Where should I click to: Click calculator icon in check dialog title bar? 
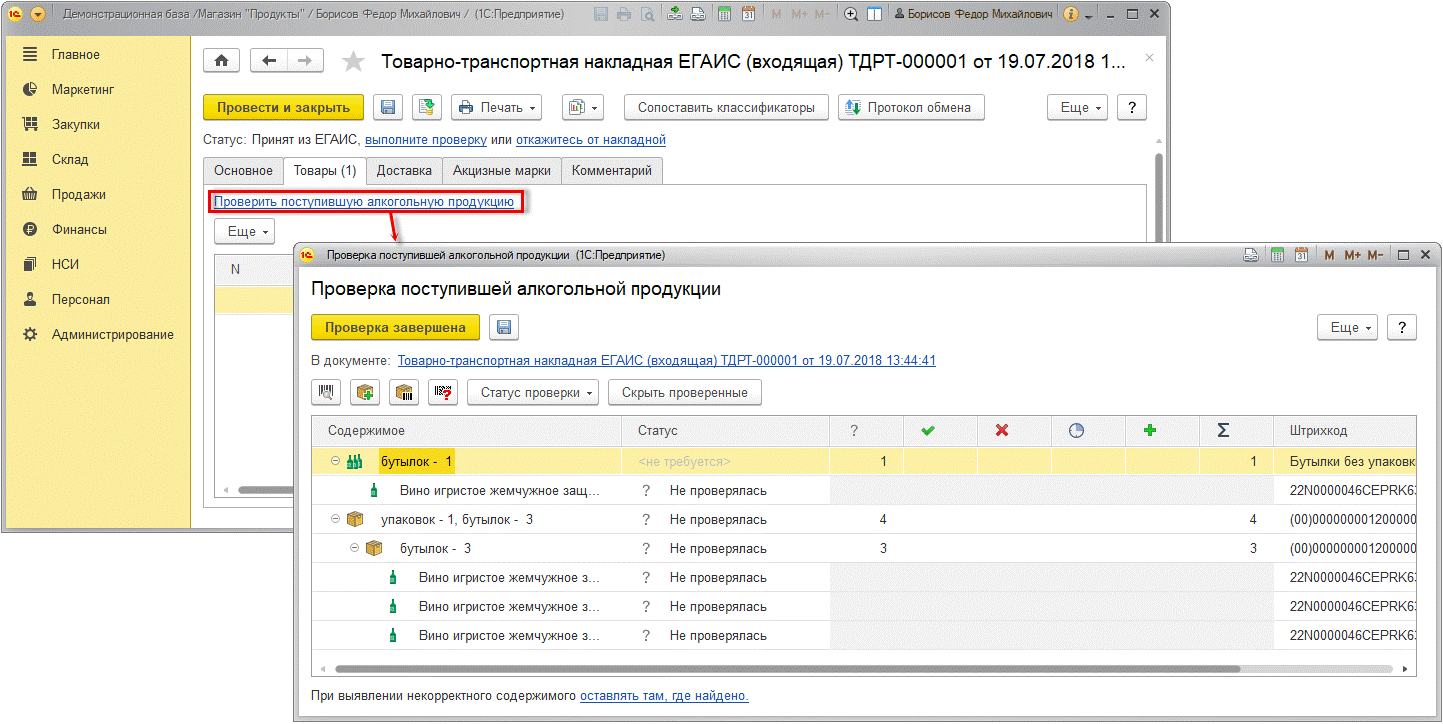tap(1277, 255)
